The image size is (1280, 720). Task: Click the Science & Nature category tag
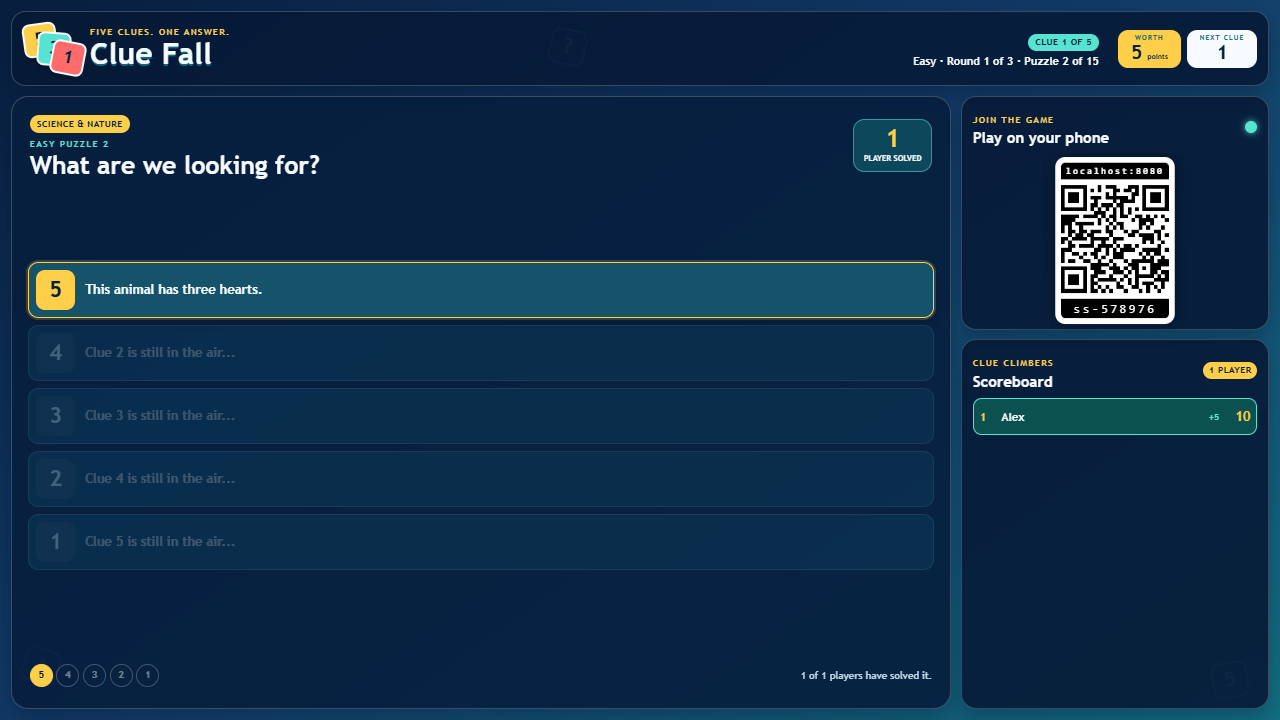click(80, 124)
